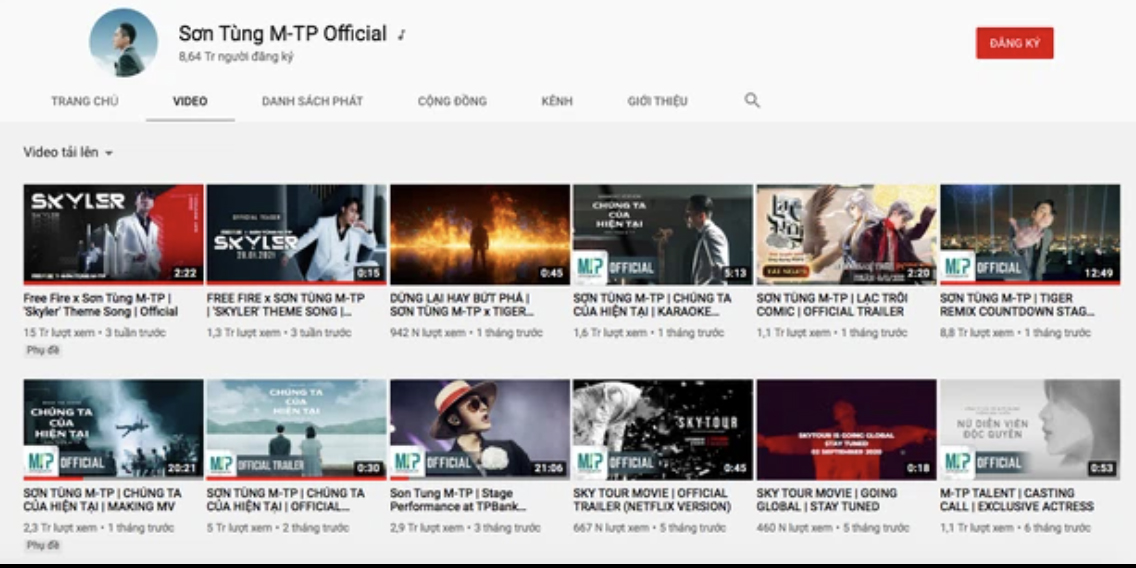Viewport: 1136px width, 568px height.
Task: Click '942 N lượt xem • 1 tháng trước'
Action: pos(466,333)
